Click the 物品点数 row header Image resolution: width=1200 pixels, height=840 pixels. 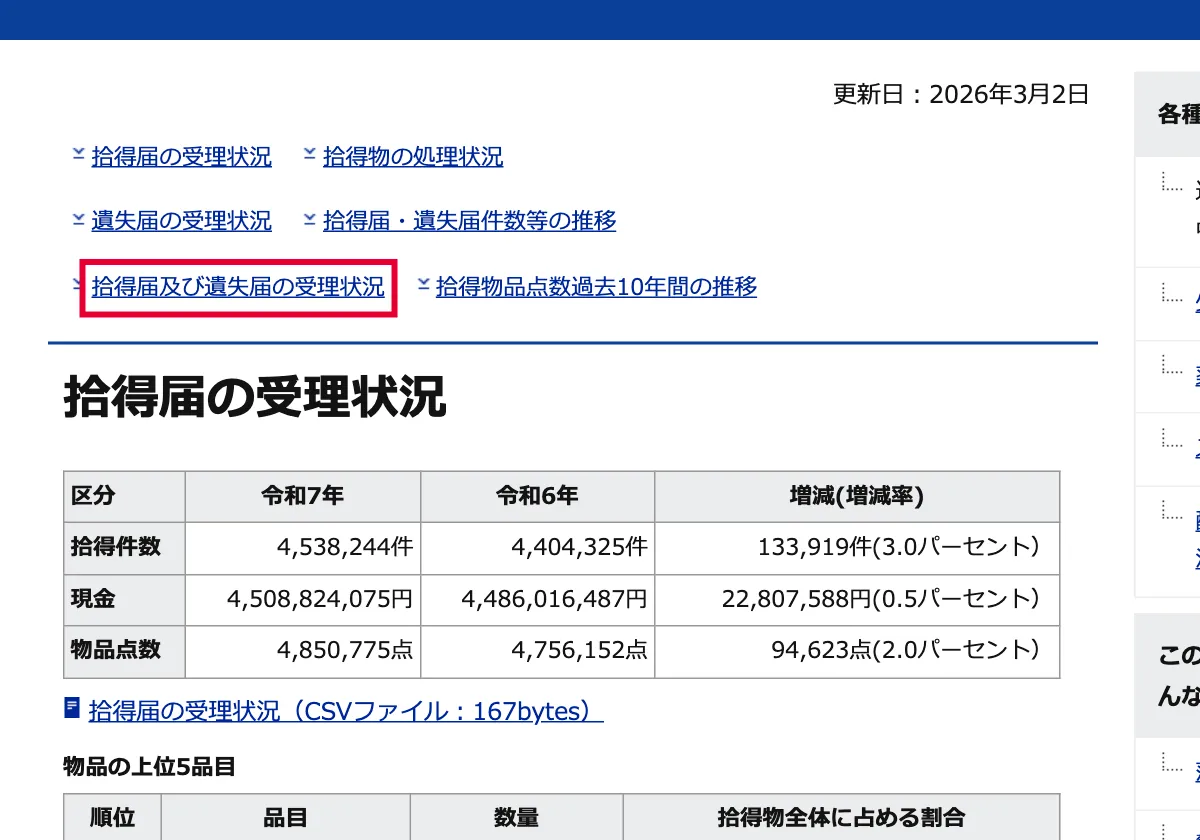click(x=124, y=652)
